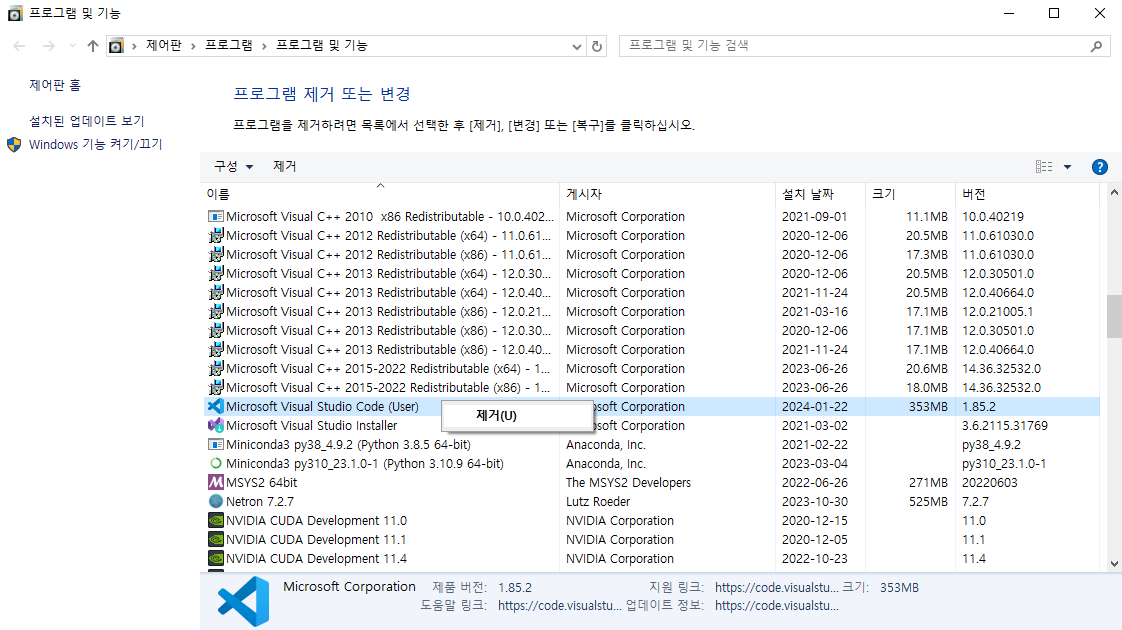Select Microsoft Visual Studio Installer row name
Viewport: 1122px width, 630px height.
(x=311, y=425)
